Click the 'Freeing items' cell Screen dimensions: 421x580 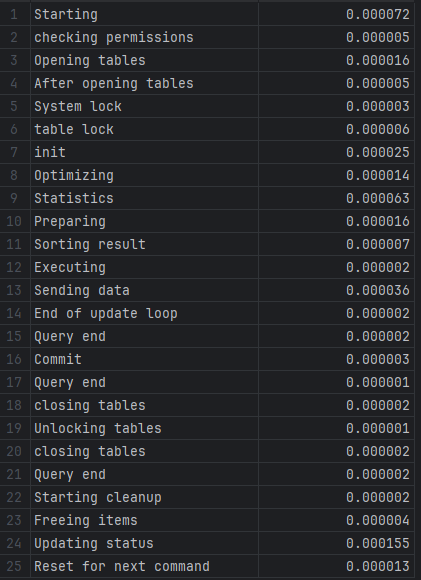click(144, 520)
